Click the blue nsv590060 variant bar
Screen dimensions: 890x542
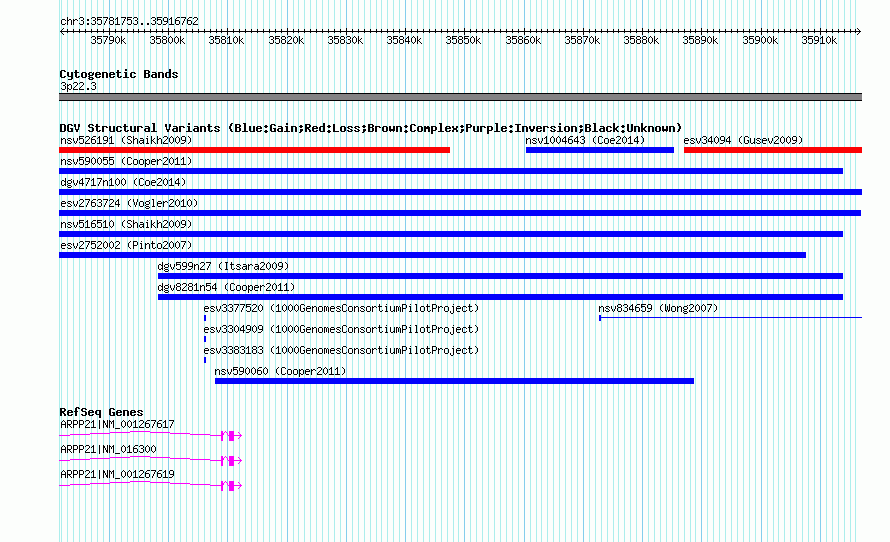click(x=454, y=381)
